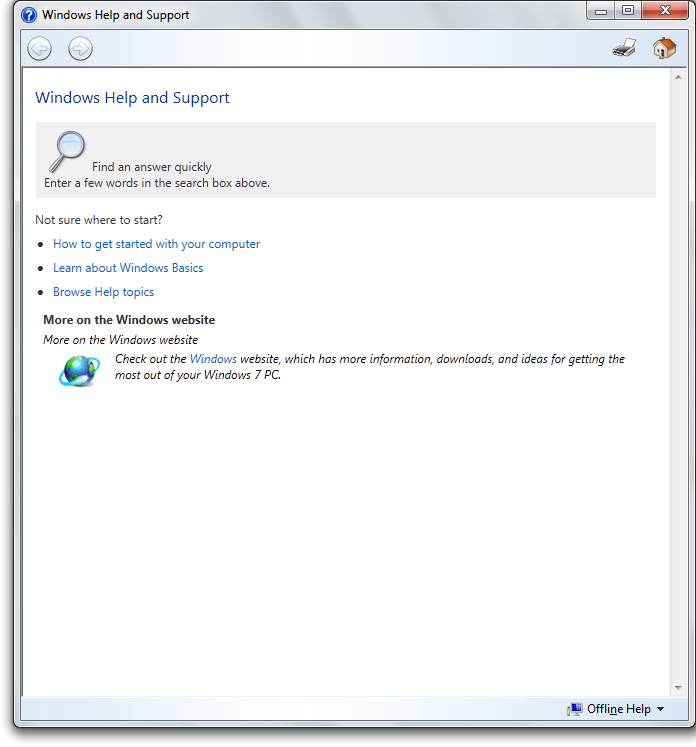Image resolution: width=696 pixels, height=747 pixels.
Task: Click the Back navigation arrow button
Action: 39,48
